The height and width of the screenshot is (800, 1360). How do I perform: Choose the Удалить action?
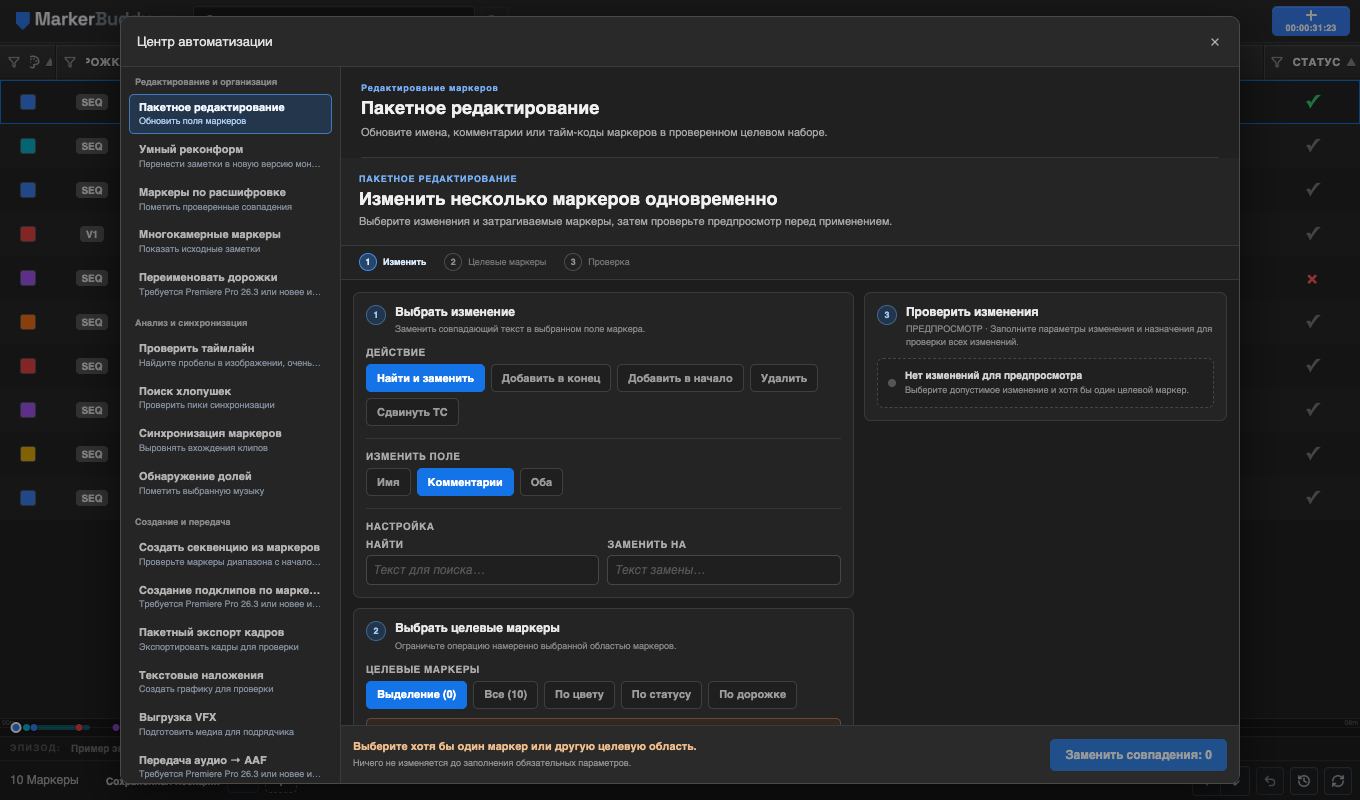(784, 378)
